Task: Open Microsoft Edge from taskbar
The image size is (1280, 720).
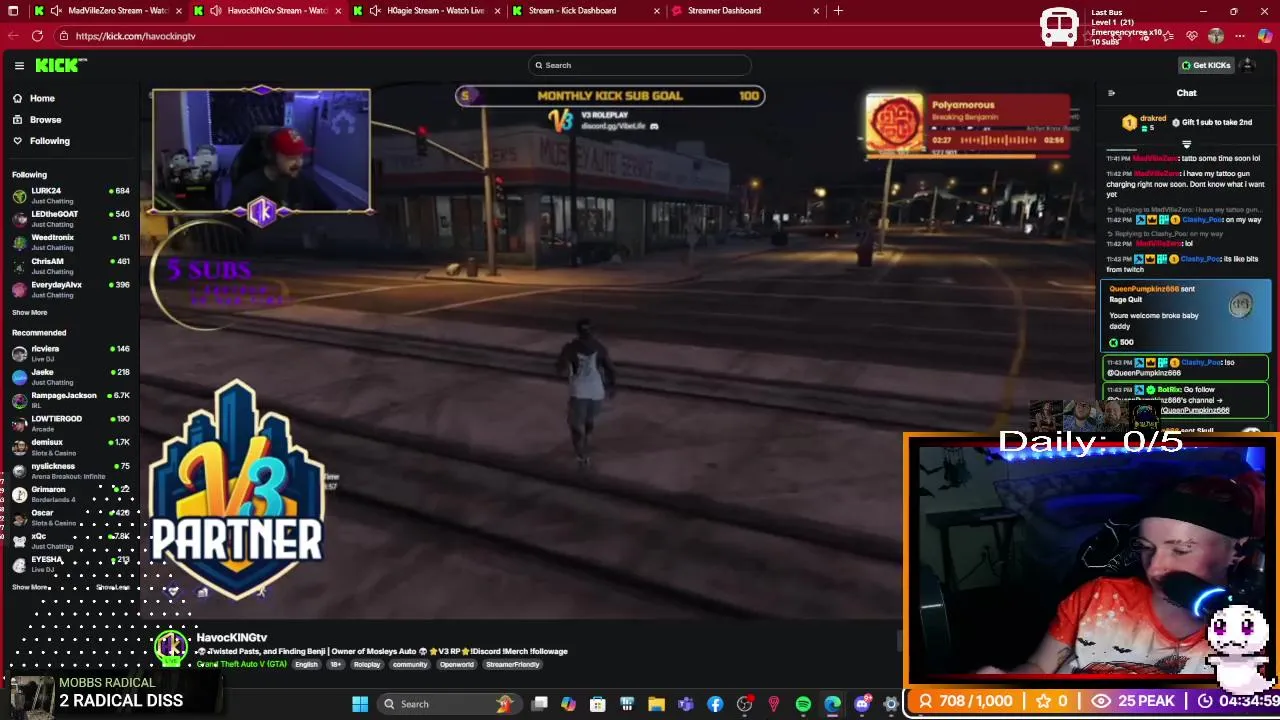Action: (832, 704)
